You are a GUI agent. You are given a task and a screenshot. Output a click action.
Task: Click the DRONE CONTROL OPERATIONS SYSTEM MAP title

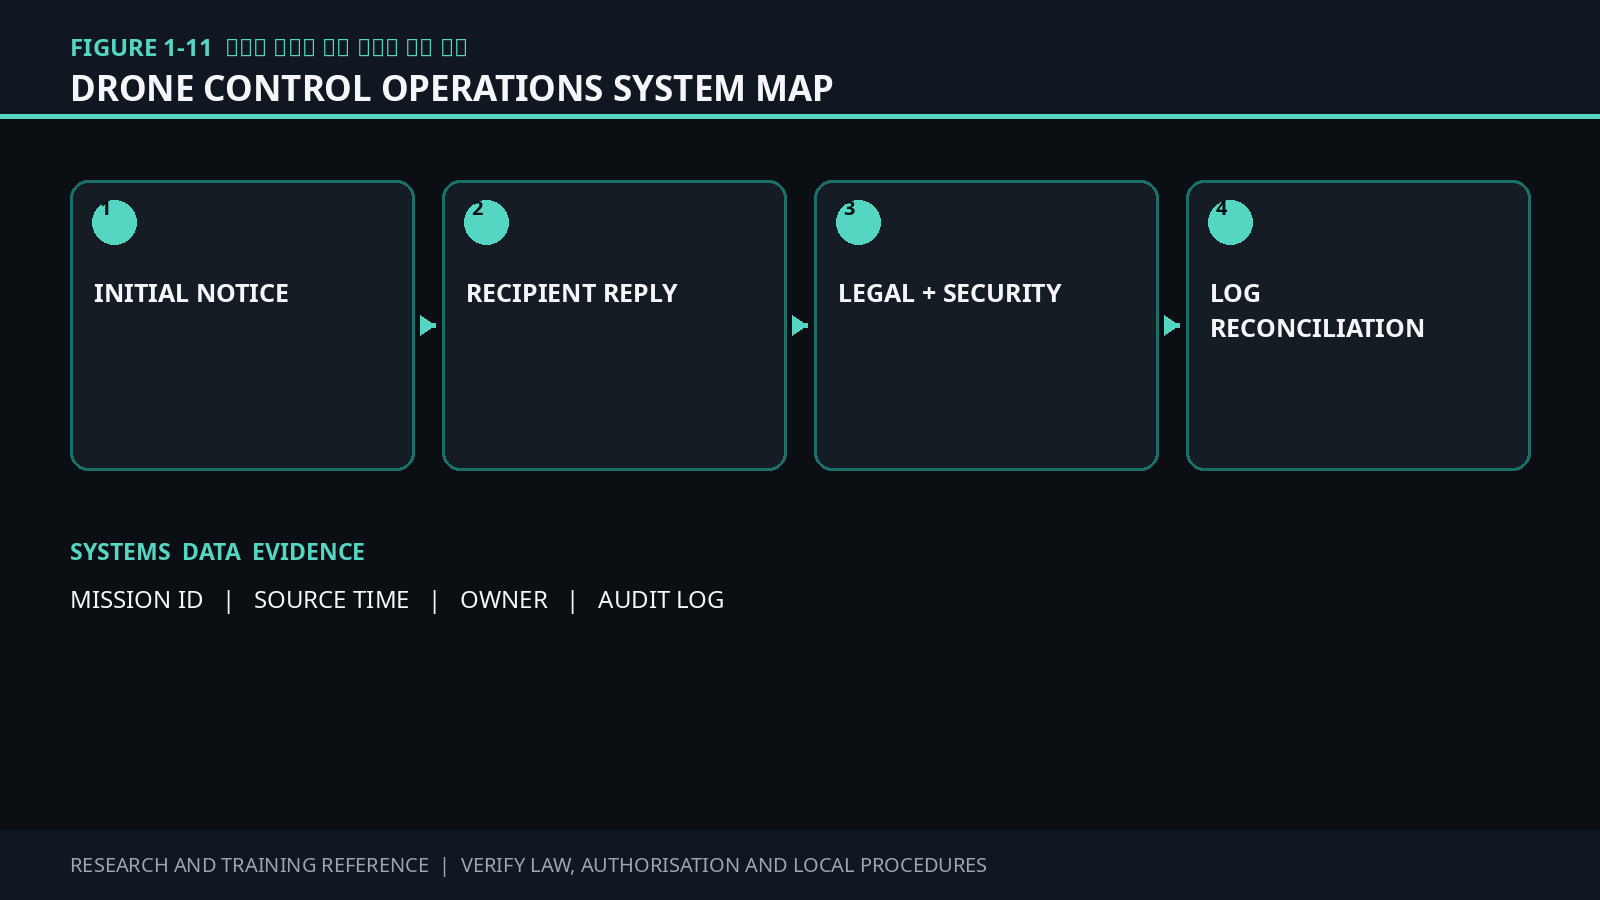click(x=452, y=88)
